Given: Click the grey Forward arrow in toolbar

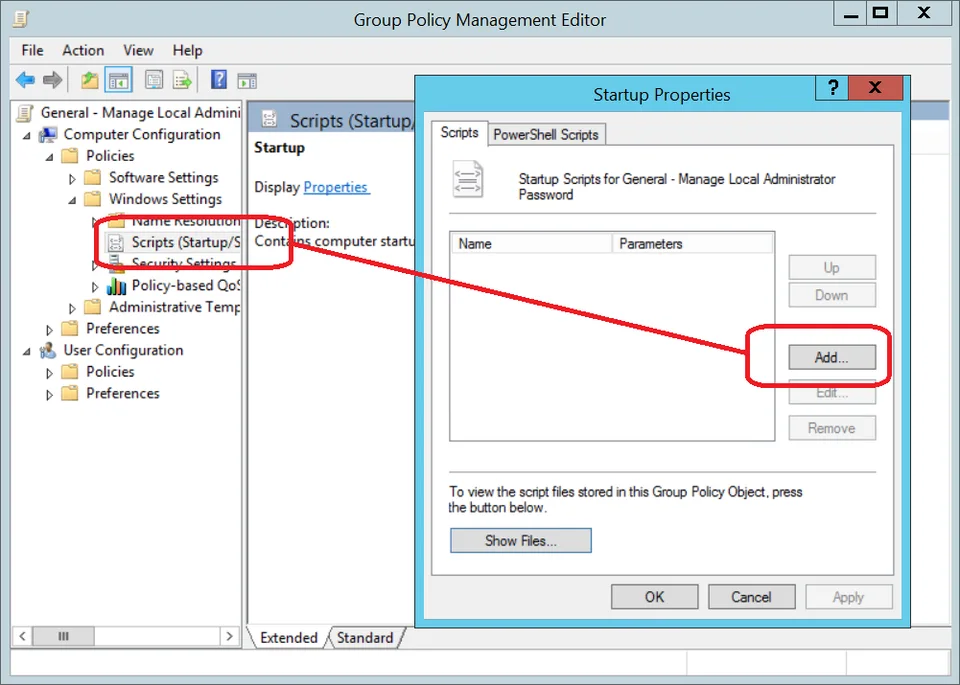Looking at the screenshot, I should tap(53, 80).
